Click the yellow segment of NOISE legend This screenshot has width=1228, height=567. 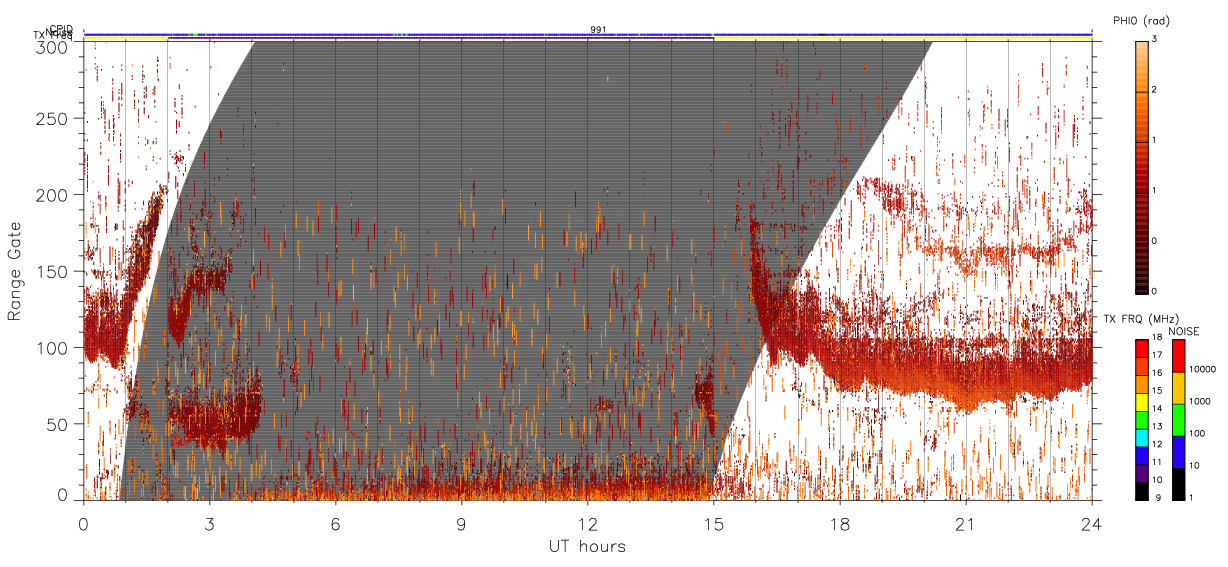click(1179, 388)
